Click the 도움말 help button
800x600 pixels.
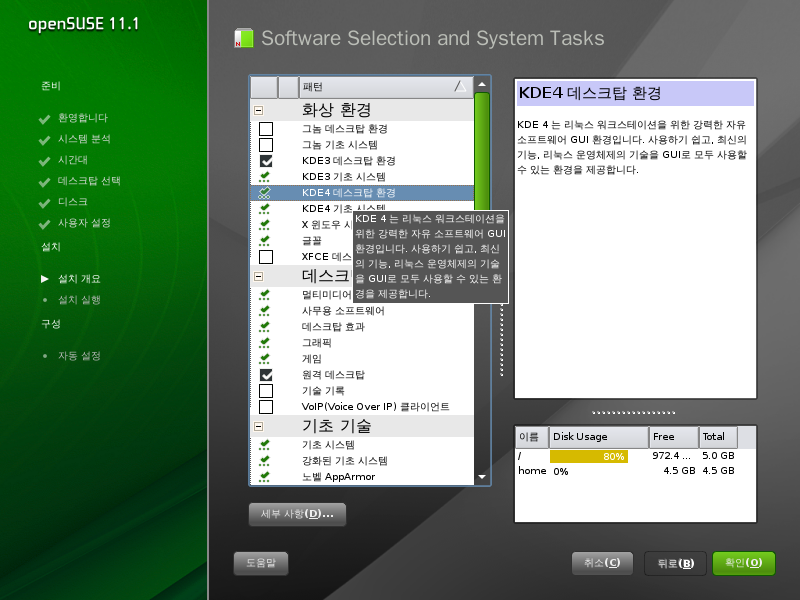coord(261,563)
